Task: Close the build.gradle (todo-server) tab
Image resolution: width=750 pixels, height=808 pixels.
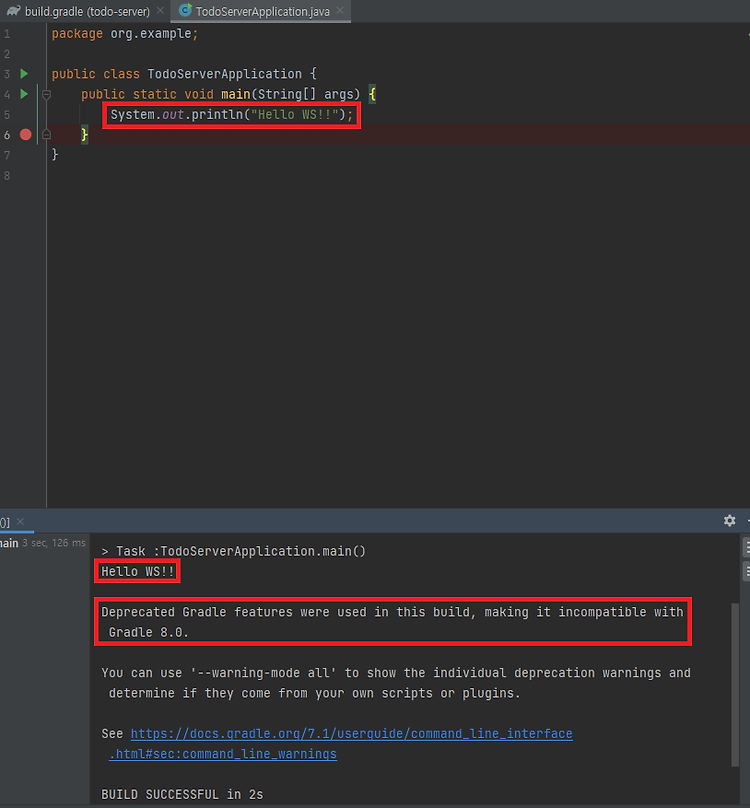Action: tap(160, 10)
